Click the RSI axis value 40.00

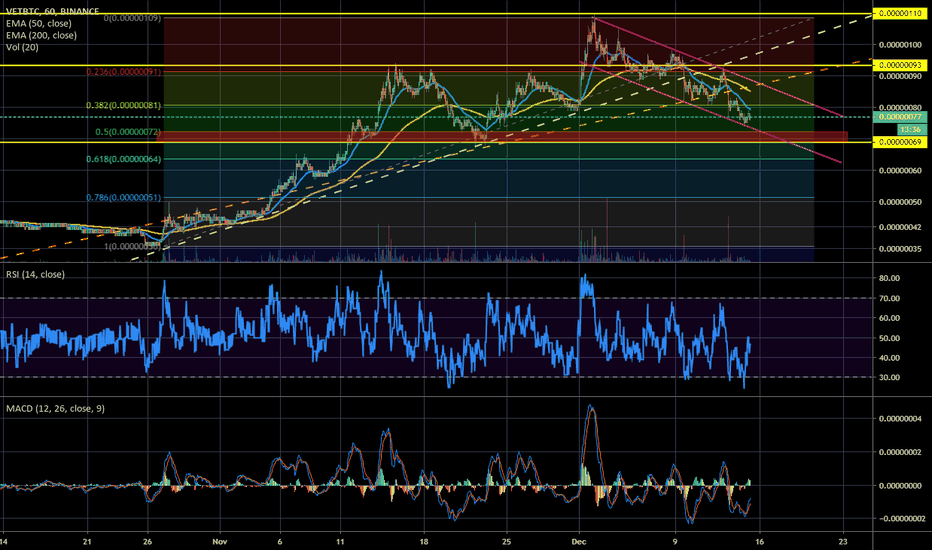(x=889, y=358)
